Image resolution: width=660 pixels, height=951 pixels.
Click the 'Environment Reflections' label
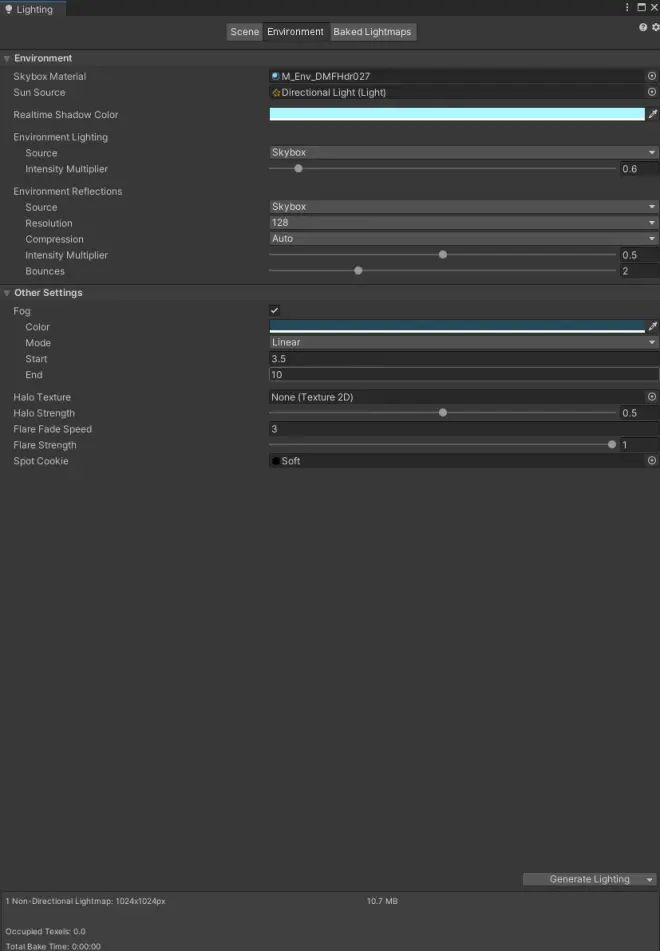(67, 191)
